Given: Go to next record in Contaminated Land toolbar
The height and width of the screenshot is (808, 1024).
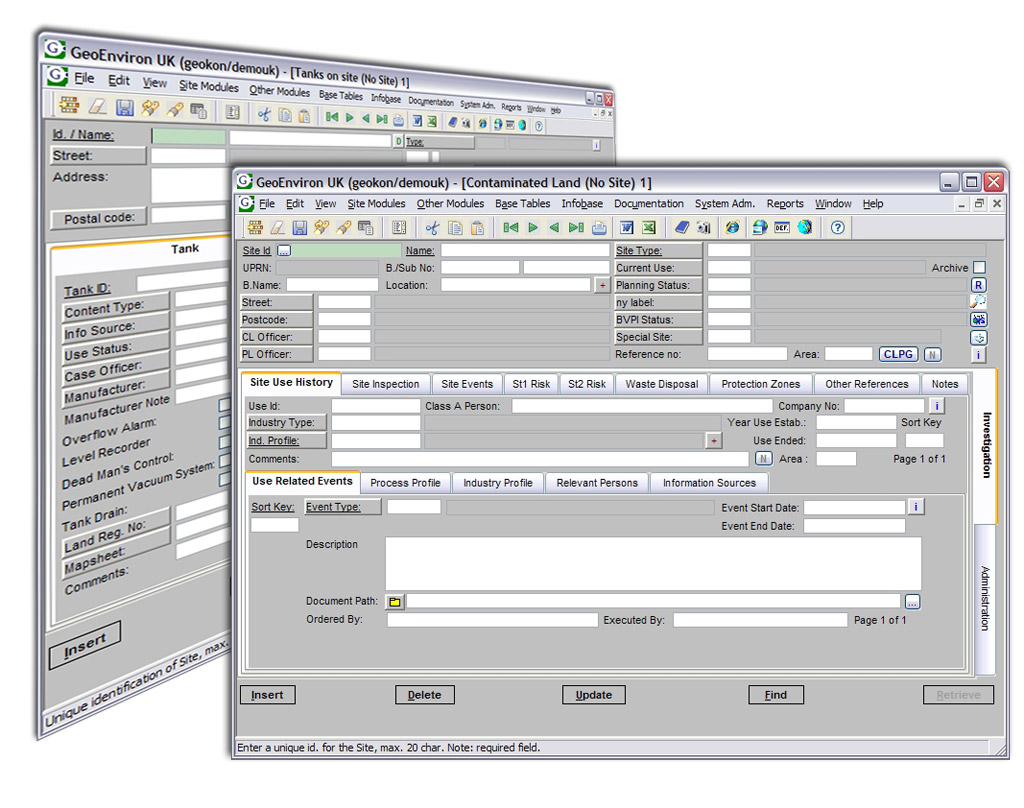Looking at the screenshot, I should (x=533, y=227).
